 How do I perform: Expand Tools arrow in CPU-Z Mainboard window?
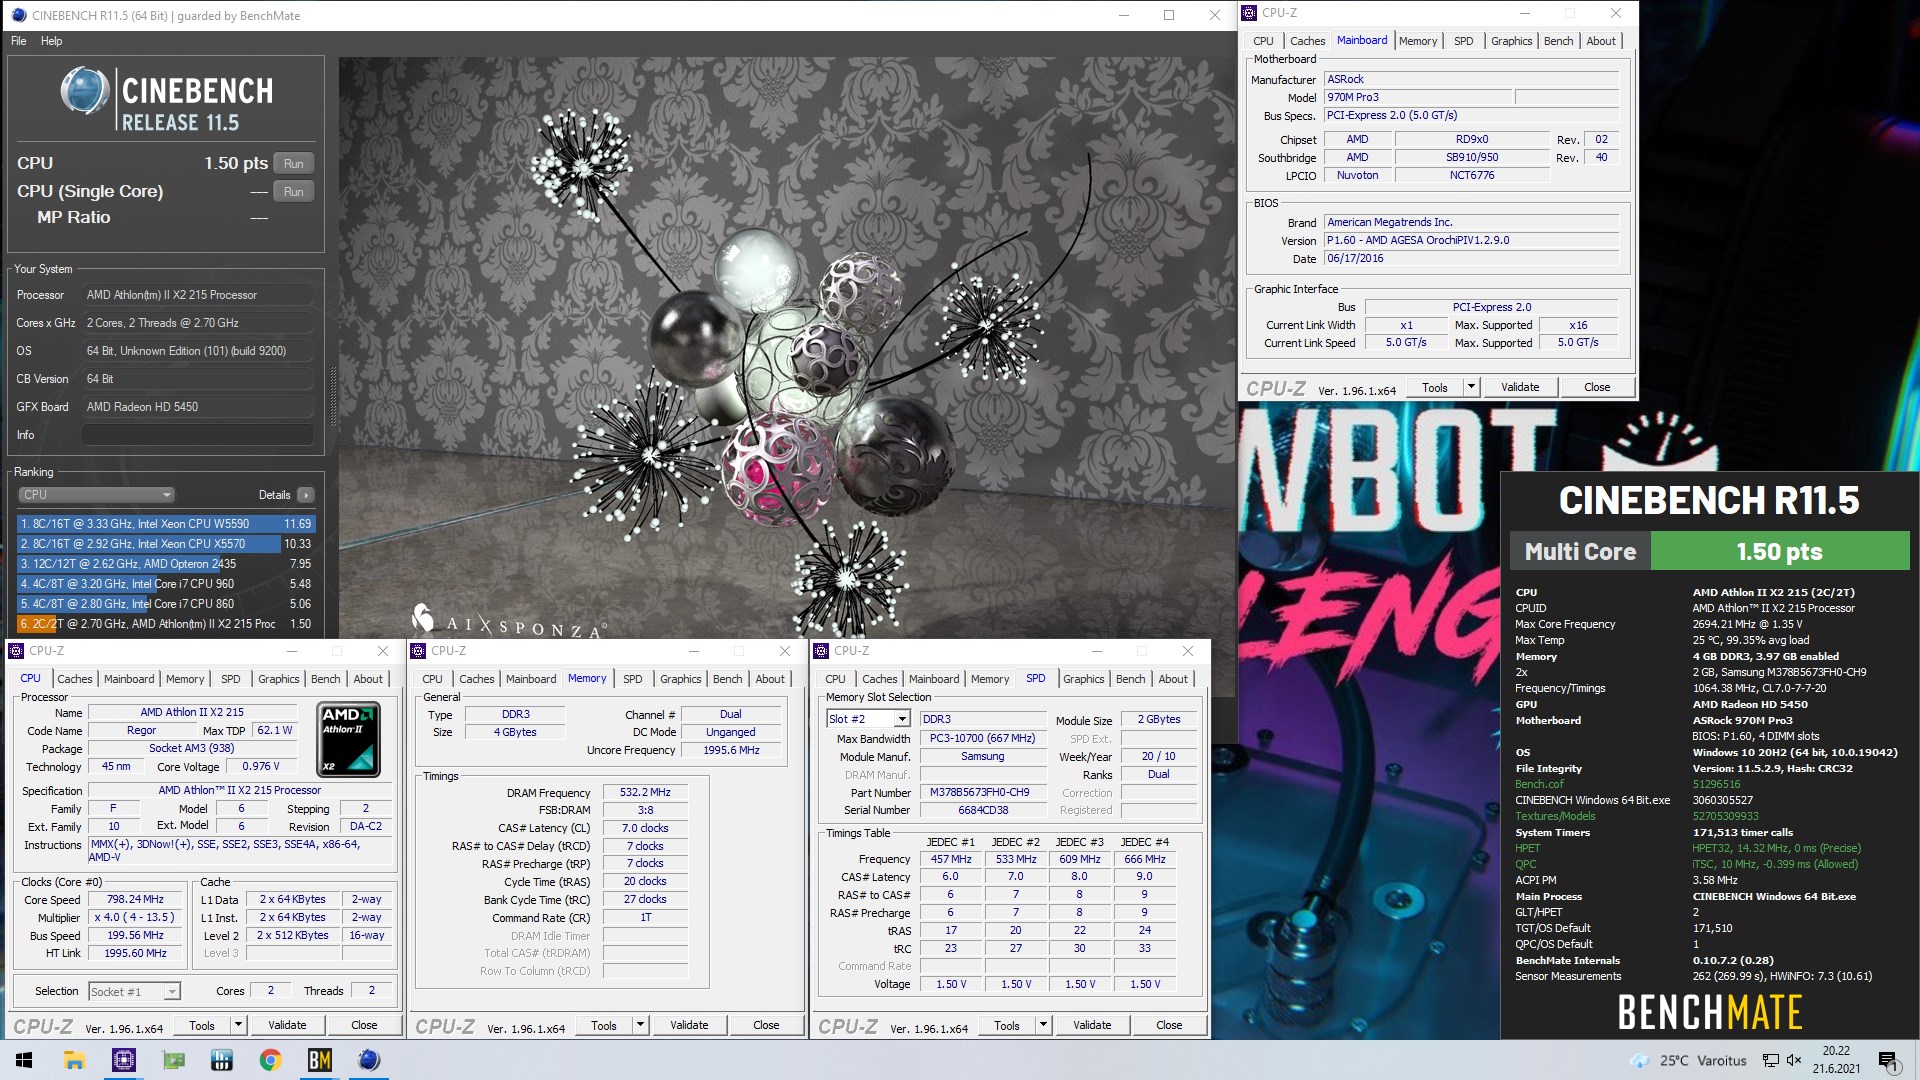click(1471, 387)
